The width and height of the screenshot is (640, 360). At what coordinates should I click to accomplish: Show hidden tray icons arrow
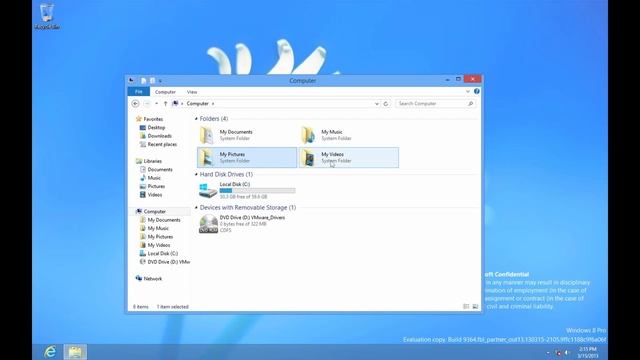coord(548,353)
